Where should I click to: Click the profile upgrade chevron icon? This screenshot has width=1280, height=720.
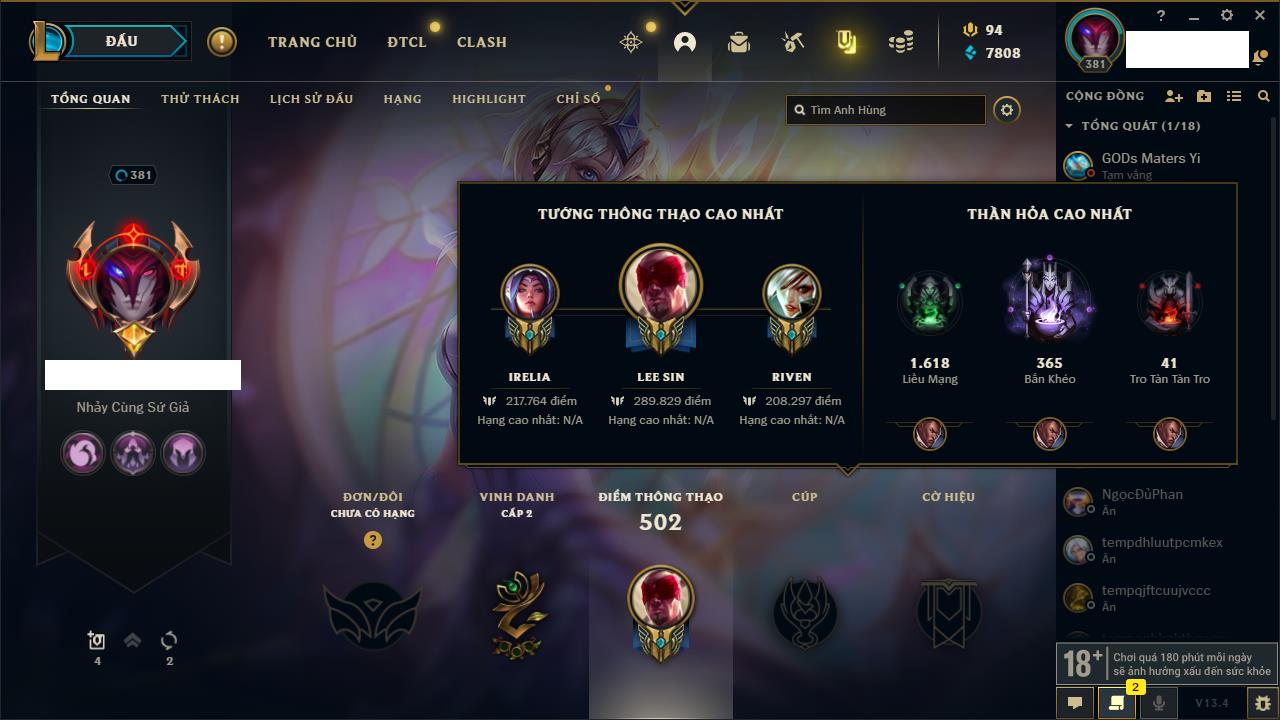[x=132, y=641]
